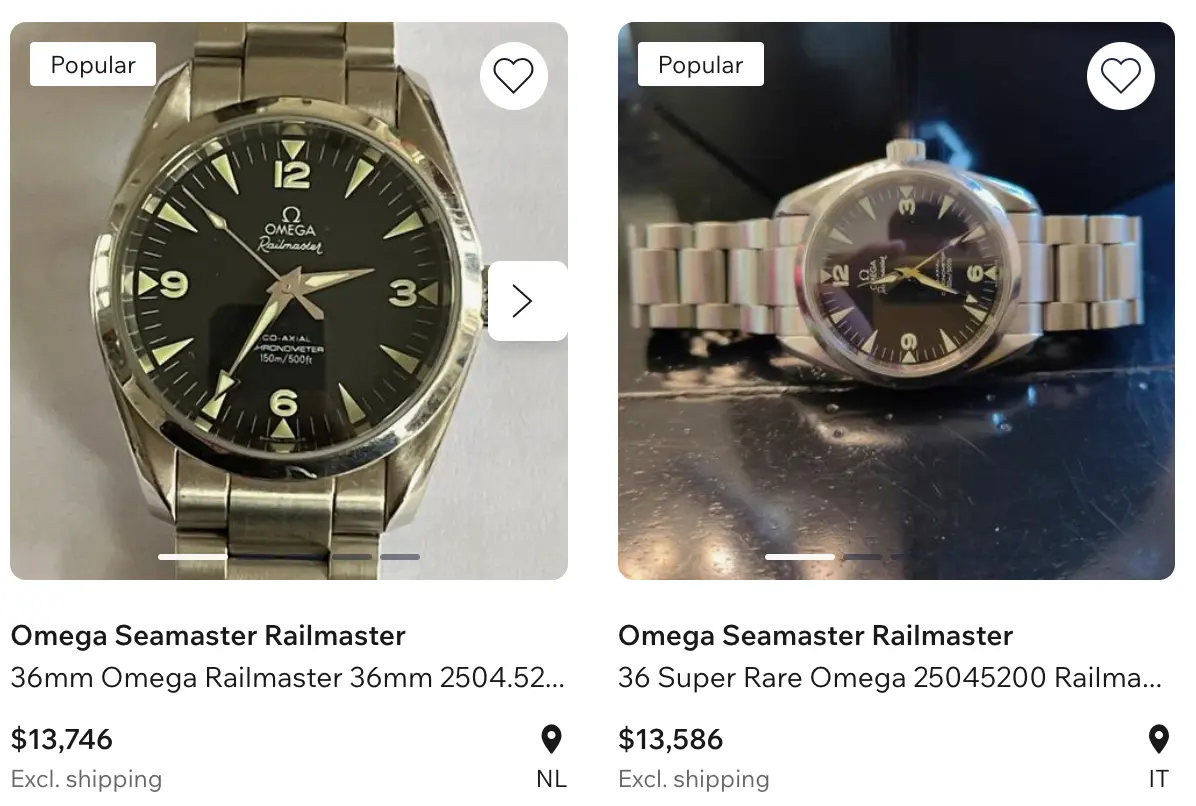Viewport: 1196px width, 806px height.
Task: Select the active white carousel indicator on left photo
Action: [192, 556]
